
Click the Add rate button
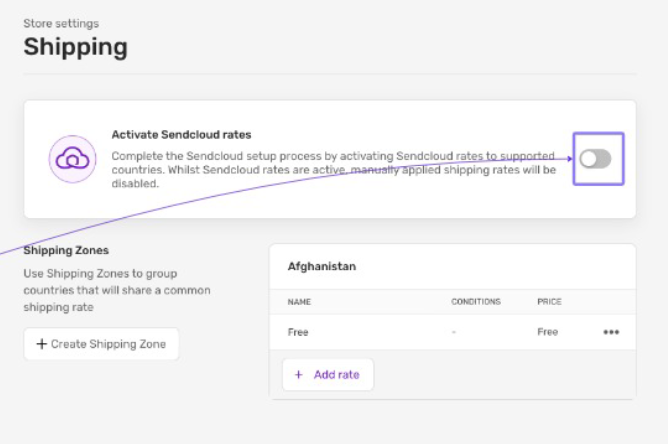tap(328, 375)
